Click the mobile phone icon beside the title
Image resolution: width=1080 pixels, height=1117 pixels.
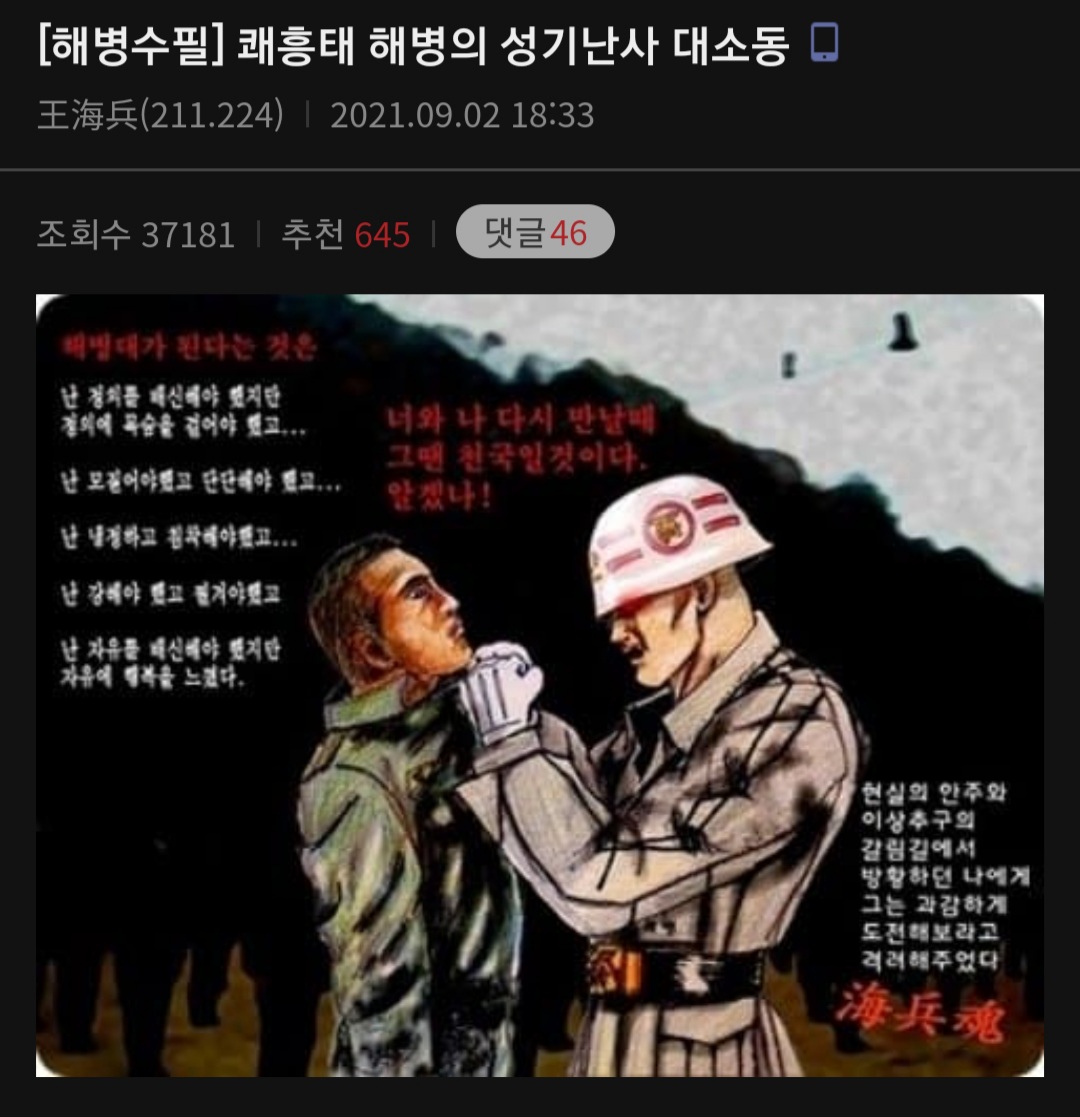[825, 43]
